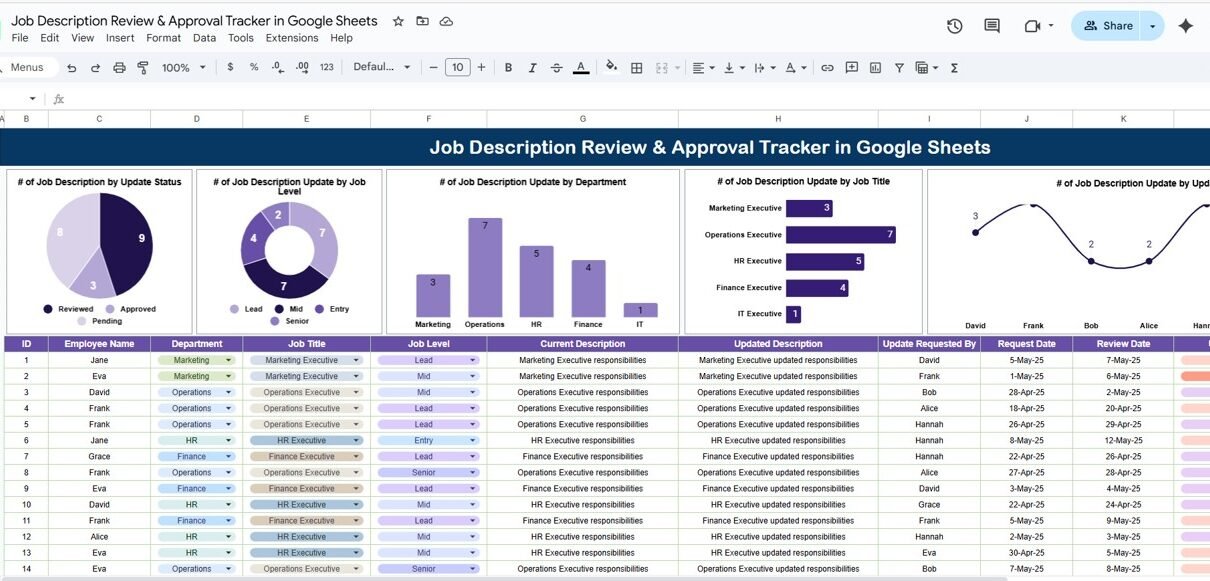Open version history clock icon
Viewport: 1210px width, 581px height.
click(x=954, y=26)
